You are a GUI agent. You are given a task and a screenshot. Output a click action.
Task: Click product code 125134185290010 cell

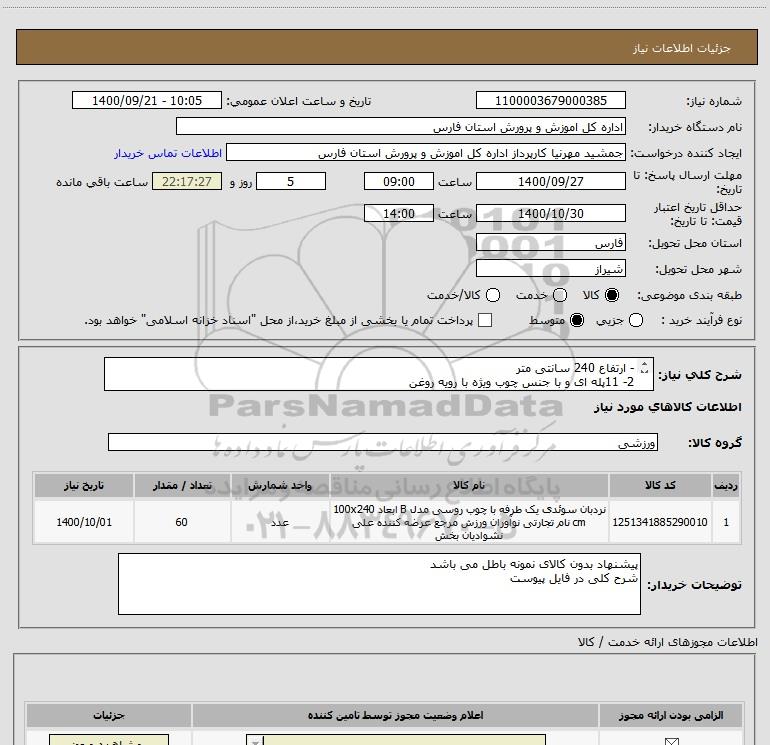pos(660,522)
